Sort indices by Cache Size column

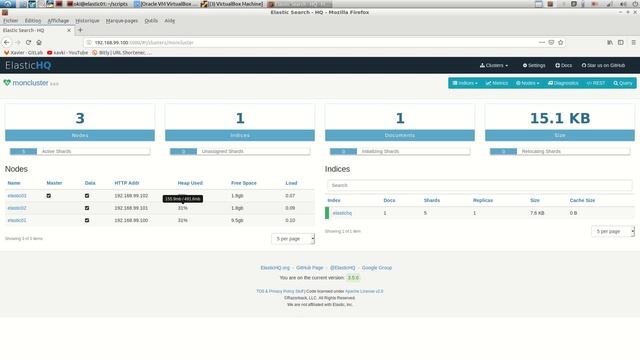(582, 200)
